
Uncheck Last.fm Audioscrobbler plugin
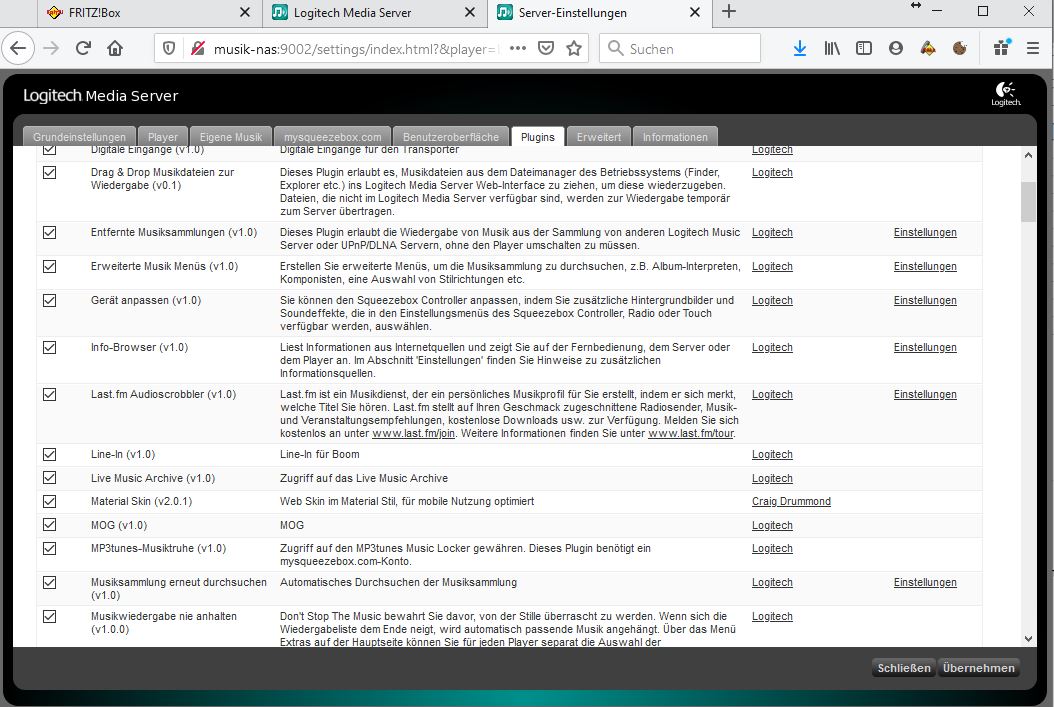coord(50,394)
